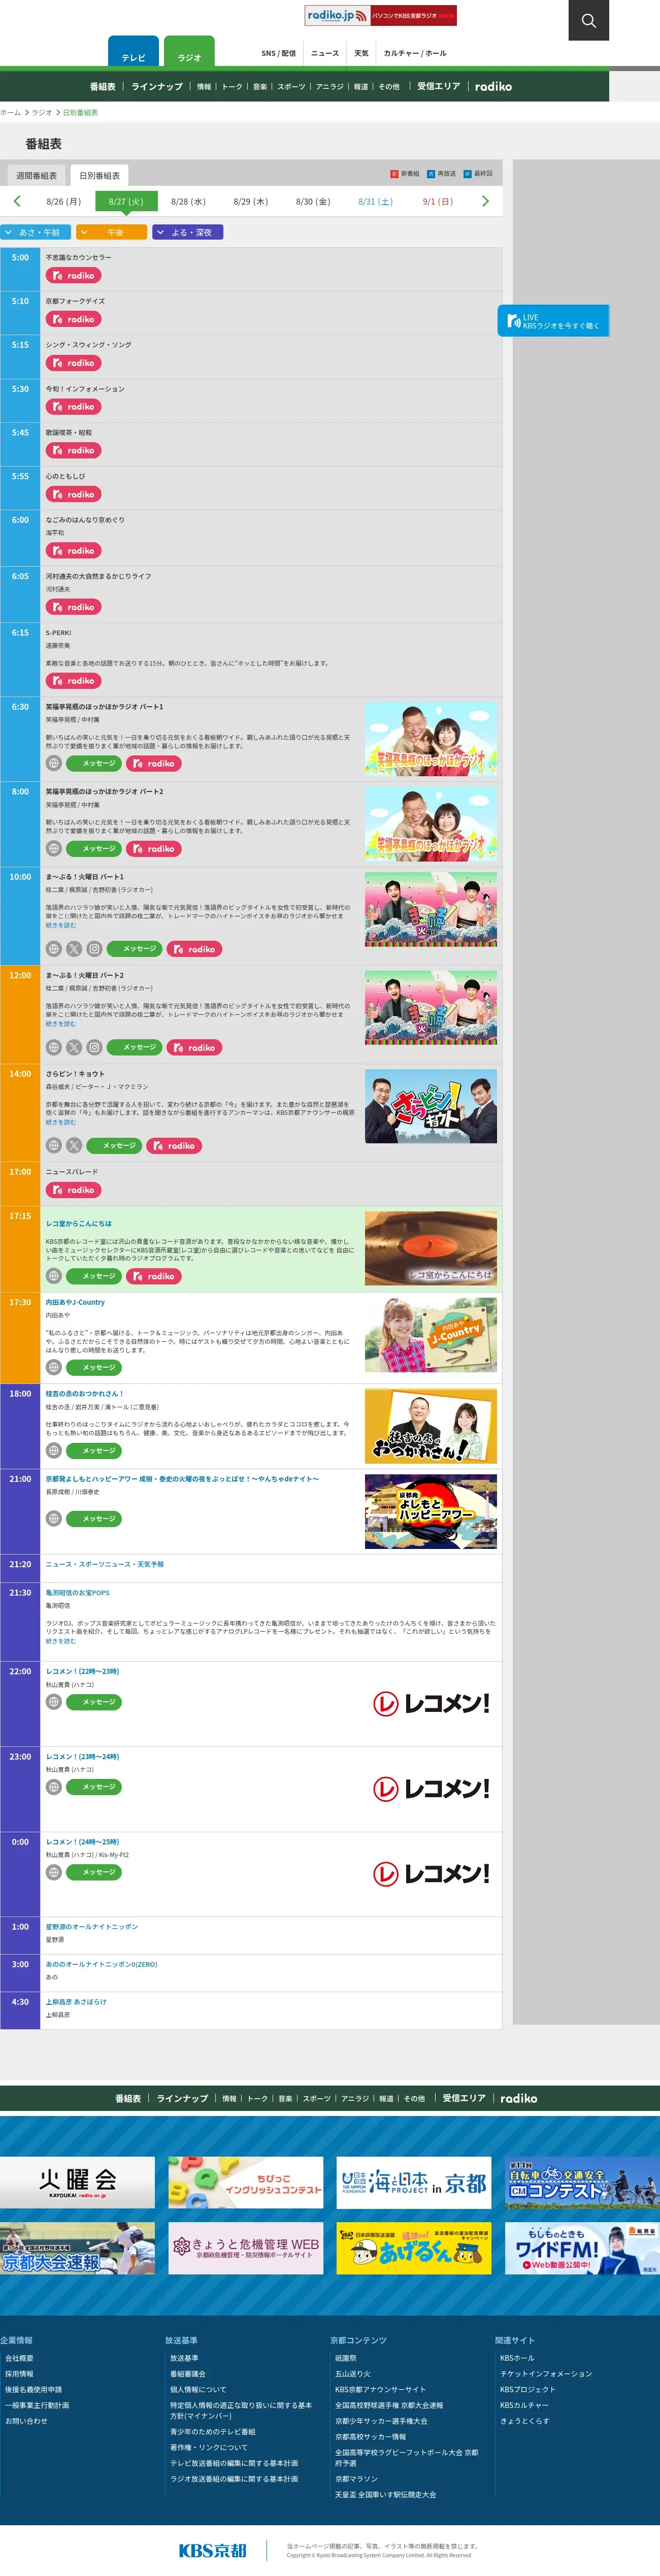
Task: Open globe icon for レコメン! 23時~24時
Action: point(54,1787)
